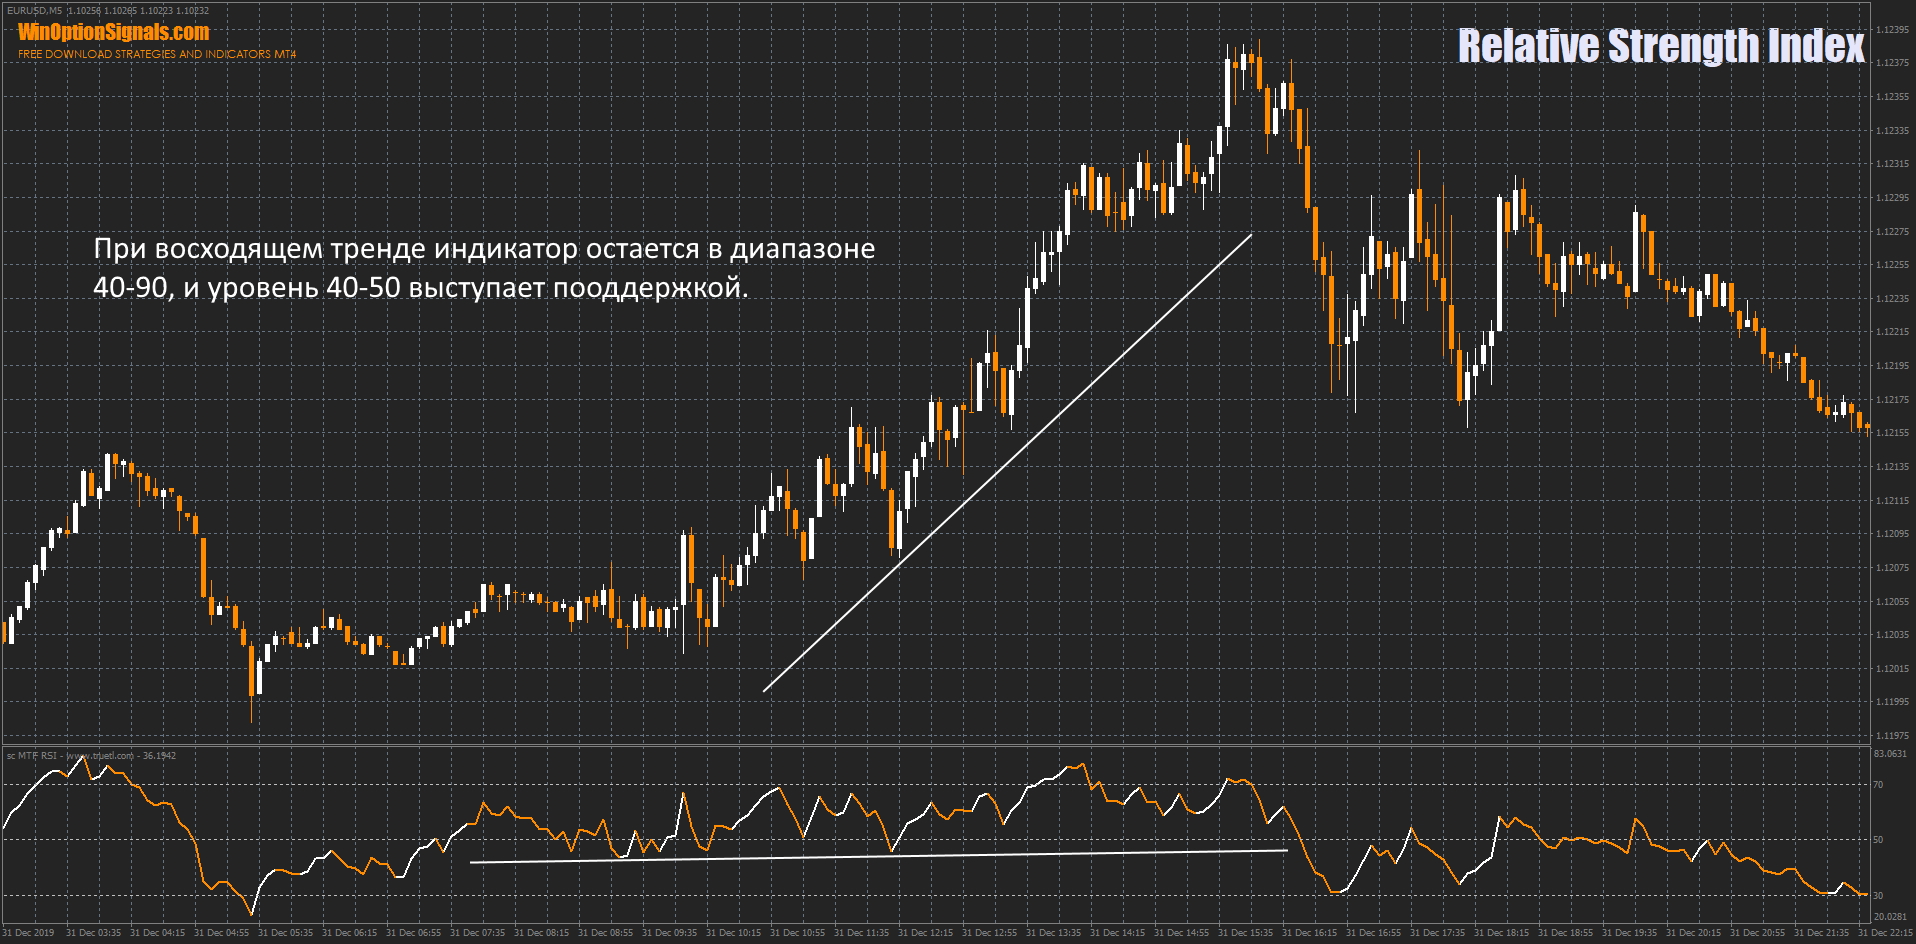Image resolution: width=1916 pixels, height=944 pixels.
Task: Select the diagonal white trendline on price chart
Action: (1007, 462)
